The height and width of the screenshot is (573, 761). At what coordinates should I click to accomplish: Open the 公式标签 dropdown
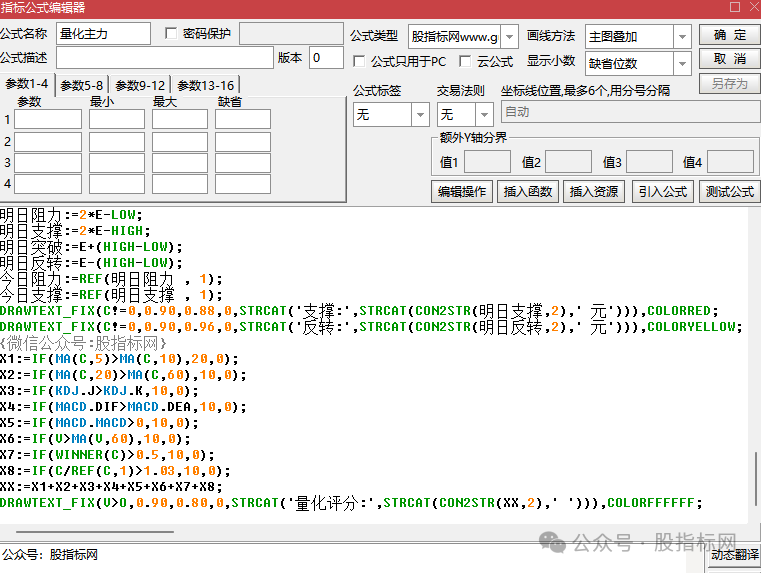tap(420, 115)
